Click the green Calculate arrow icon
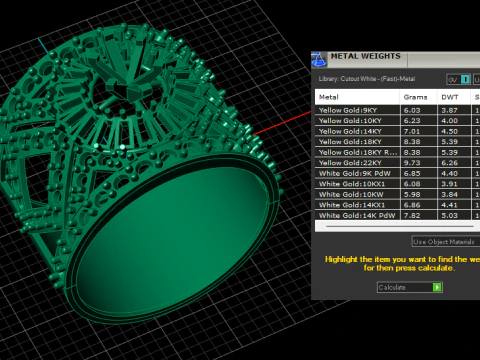 pos(437,287)
